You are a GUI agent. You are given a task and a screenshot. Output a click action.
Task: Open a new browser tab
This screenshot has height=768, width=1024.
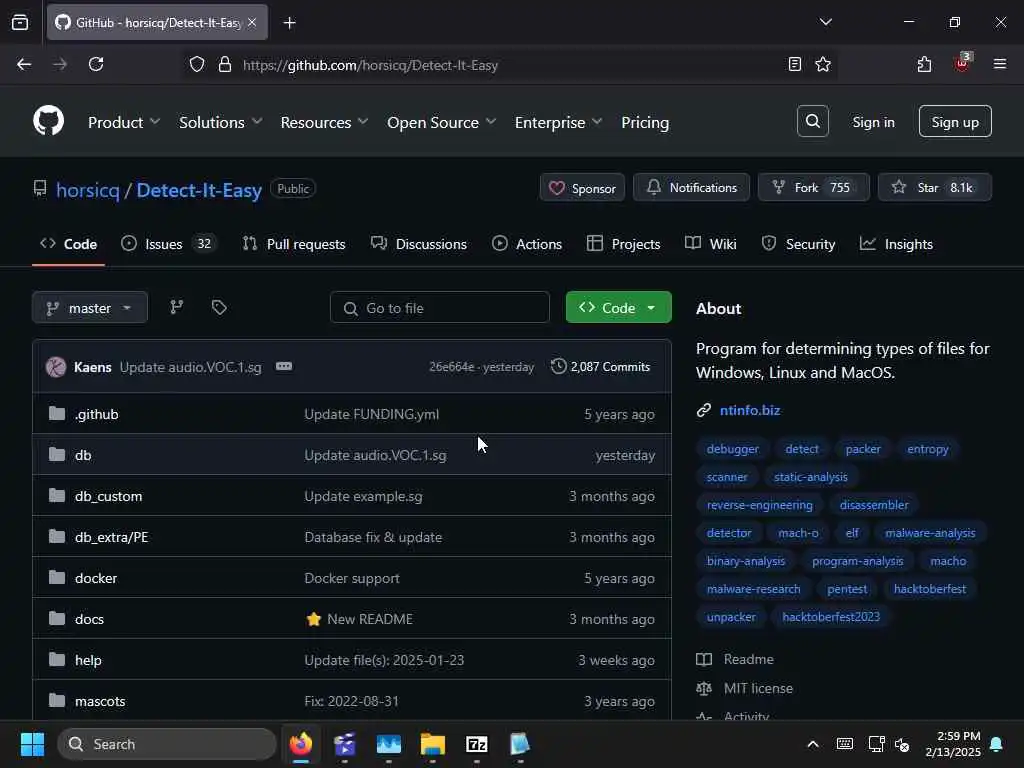tap(289, 23)
